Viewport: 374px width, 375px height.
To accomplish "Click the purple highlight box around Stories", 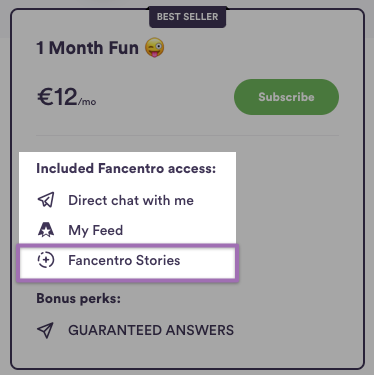I will [x=128, y=263].
